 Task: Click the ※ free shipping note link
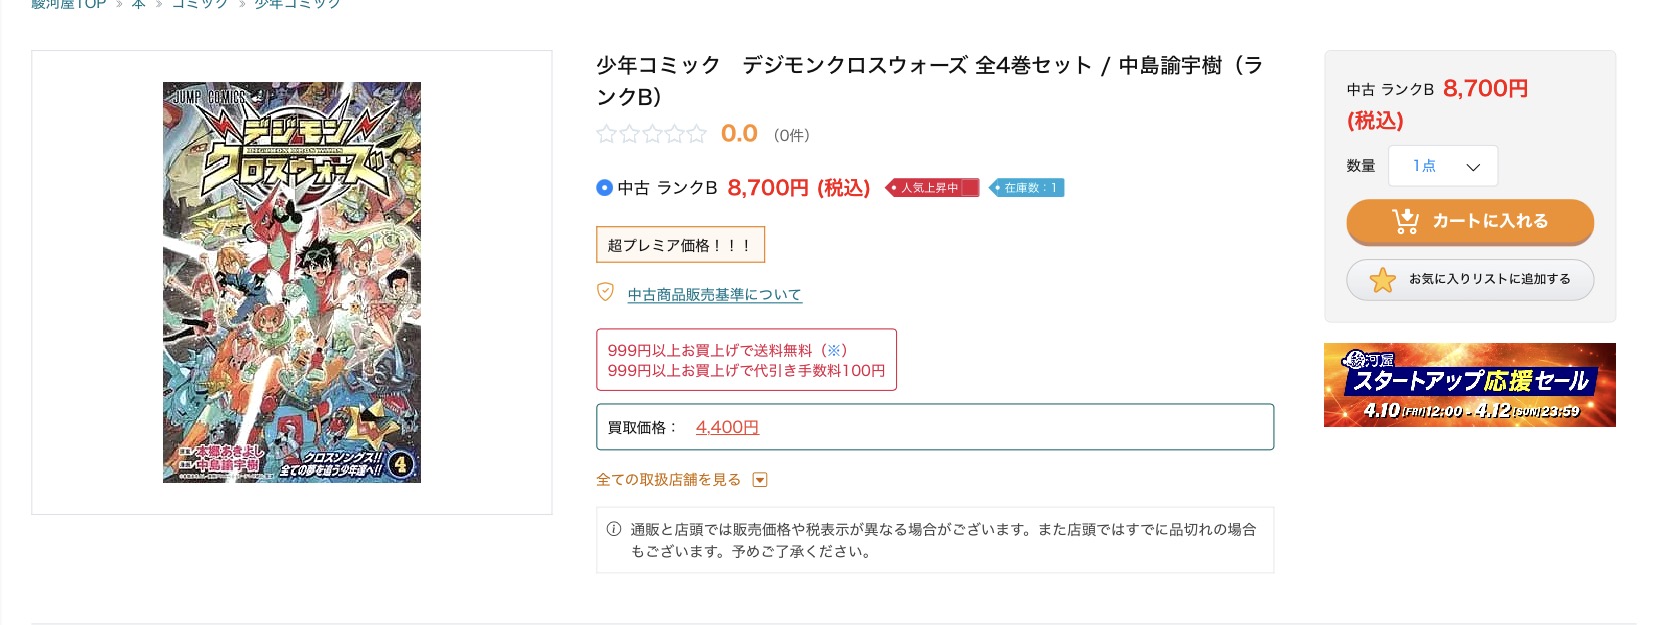click(x=834, y=350)
